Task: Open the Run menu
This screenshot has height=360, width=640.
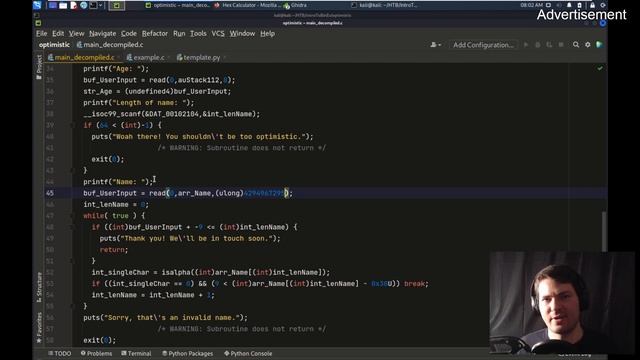Action: [179, 33]
